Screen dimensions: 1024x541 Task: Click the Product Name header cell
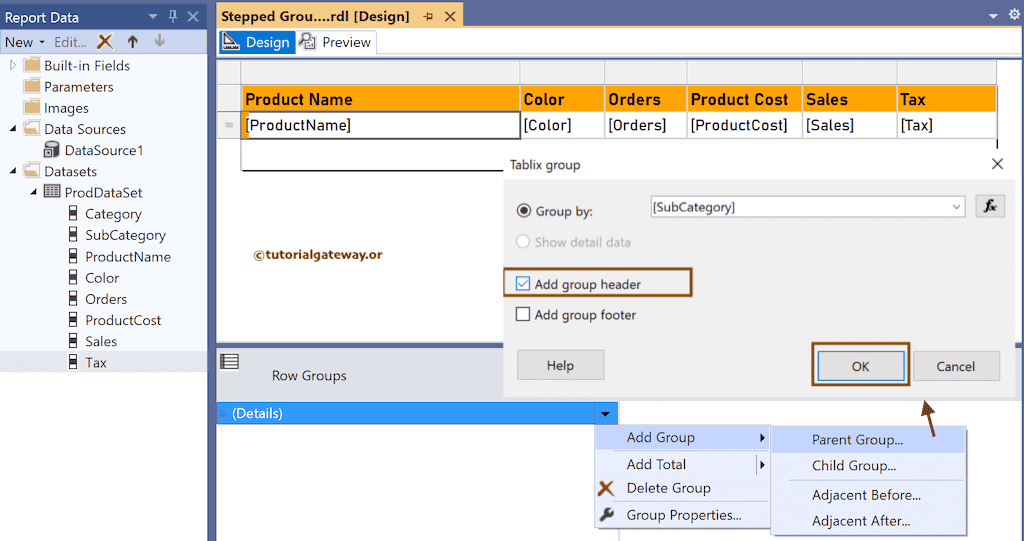click(x=381, y=99)
